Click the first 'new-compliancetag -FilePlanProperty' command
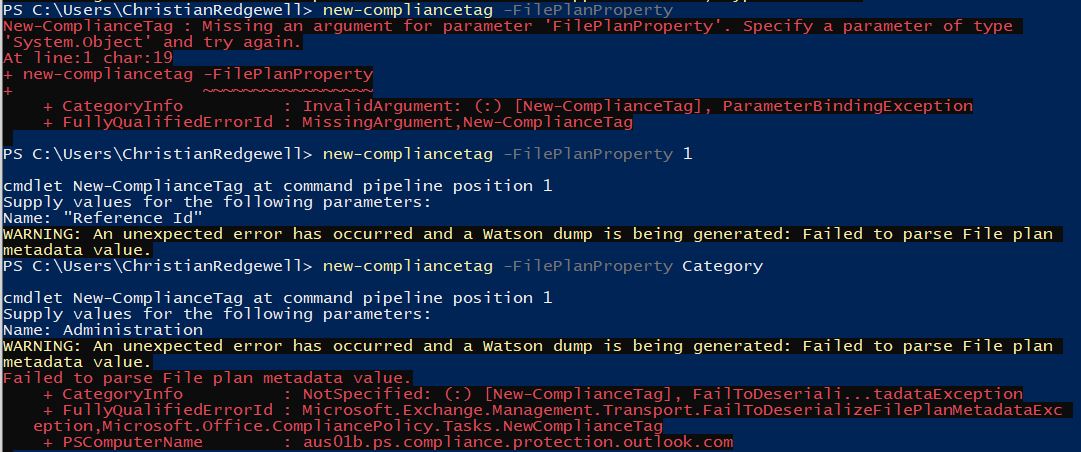The image size is (1081, 452). pyautogui.click(x=497, y=10)
